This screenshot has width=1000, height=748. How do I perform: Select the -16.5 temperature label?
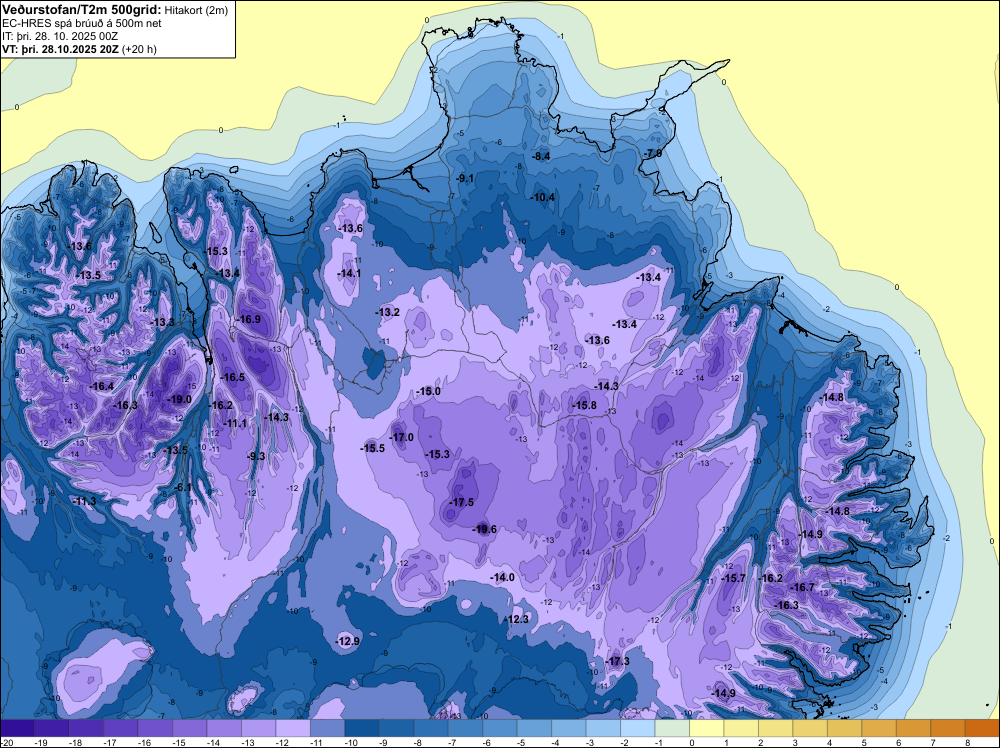click(x=233, y=377)
